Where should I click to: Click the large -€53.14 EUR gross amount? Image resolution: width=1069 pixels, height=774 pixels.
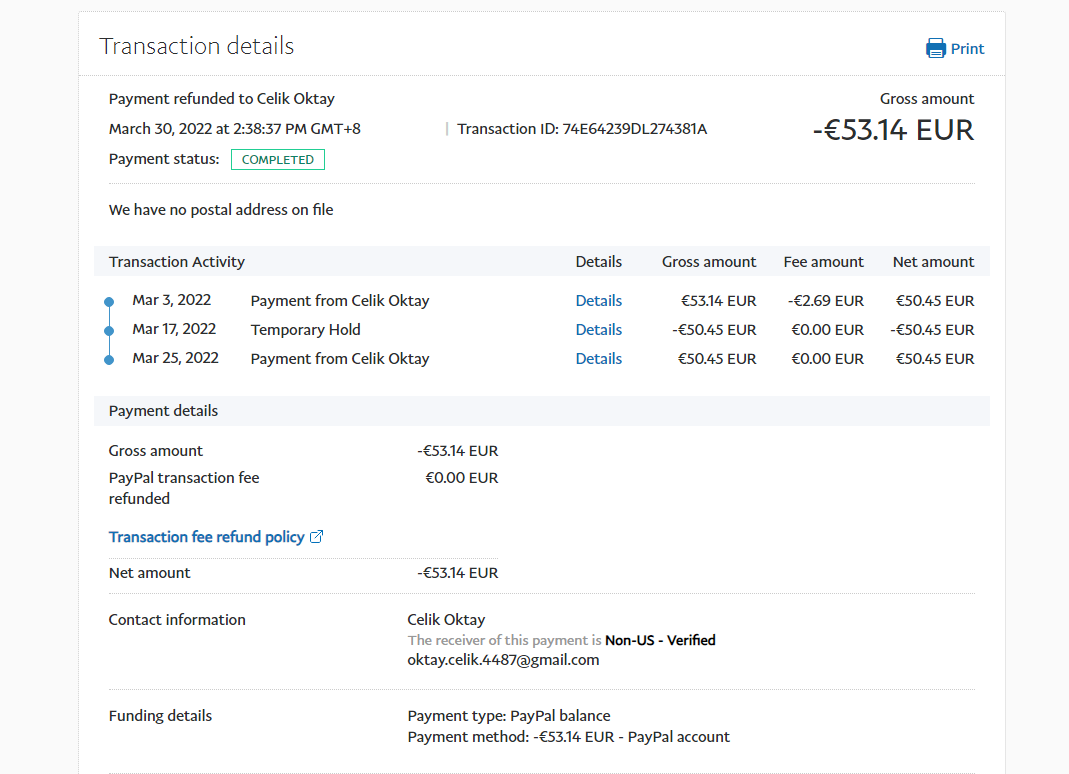892,130
